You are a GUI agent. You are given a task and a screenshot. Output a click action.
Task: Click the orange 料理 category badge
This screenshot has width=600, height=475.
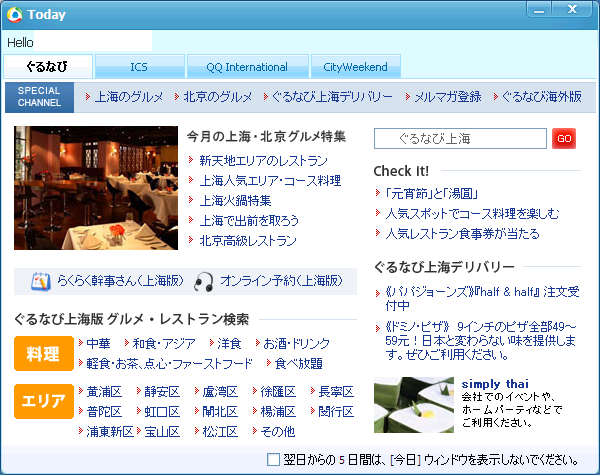pyautogui.click(x=44, y=354)
